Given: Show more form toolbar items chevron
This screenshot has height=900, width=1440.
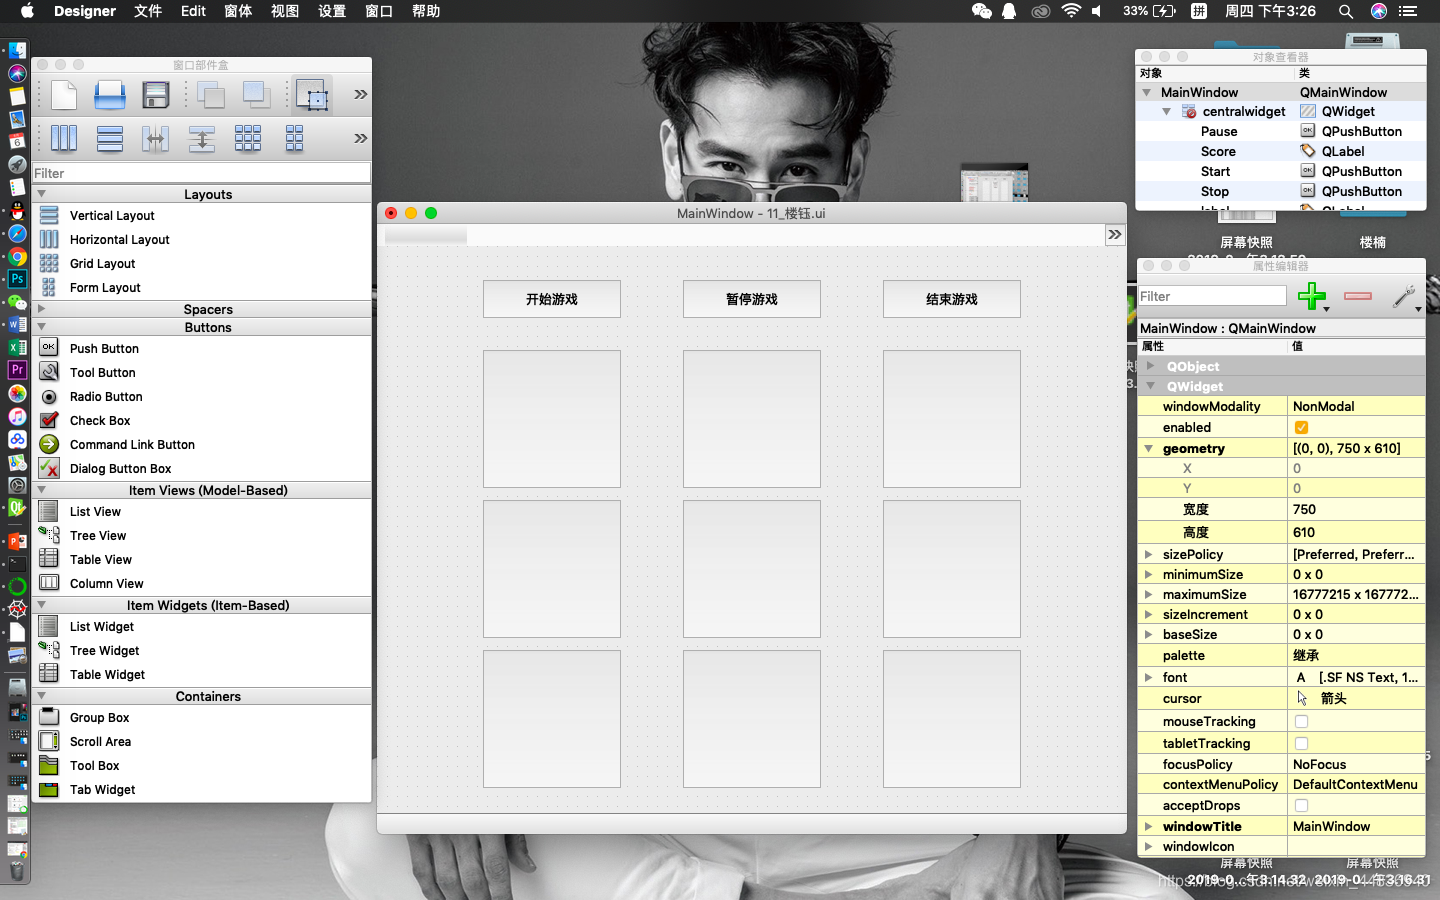Looking at the screenshot, I should pyautogui.click(x=1115, y=234).
